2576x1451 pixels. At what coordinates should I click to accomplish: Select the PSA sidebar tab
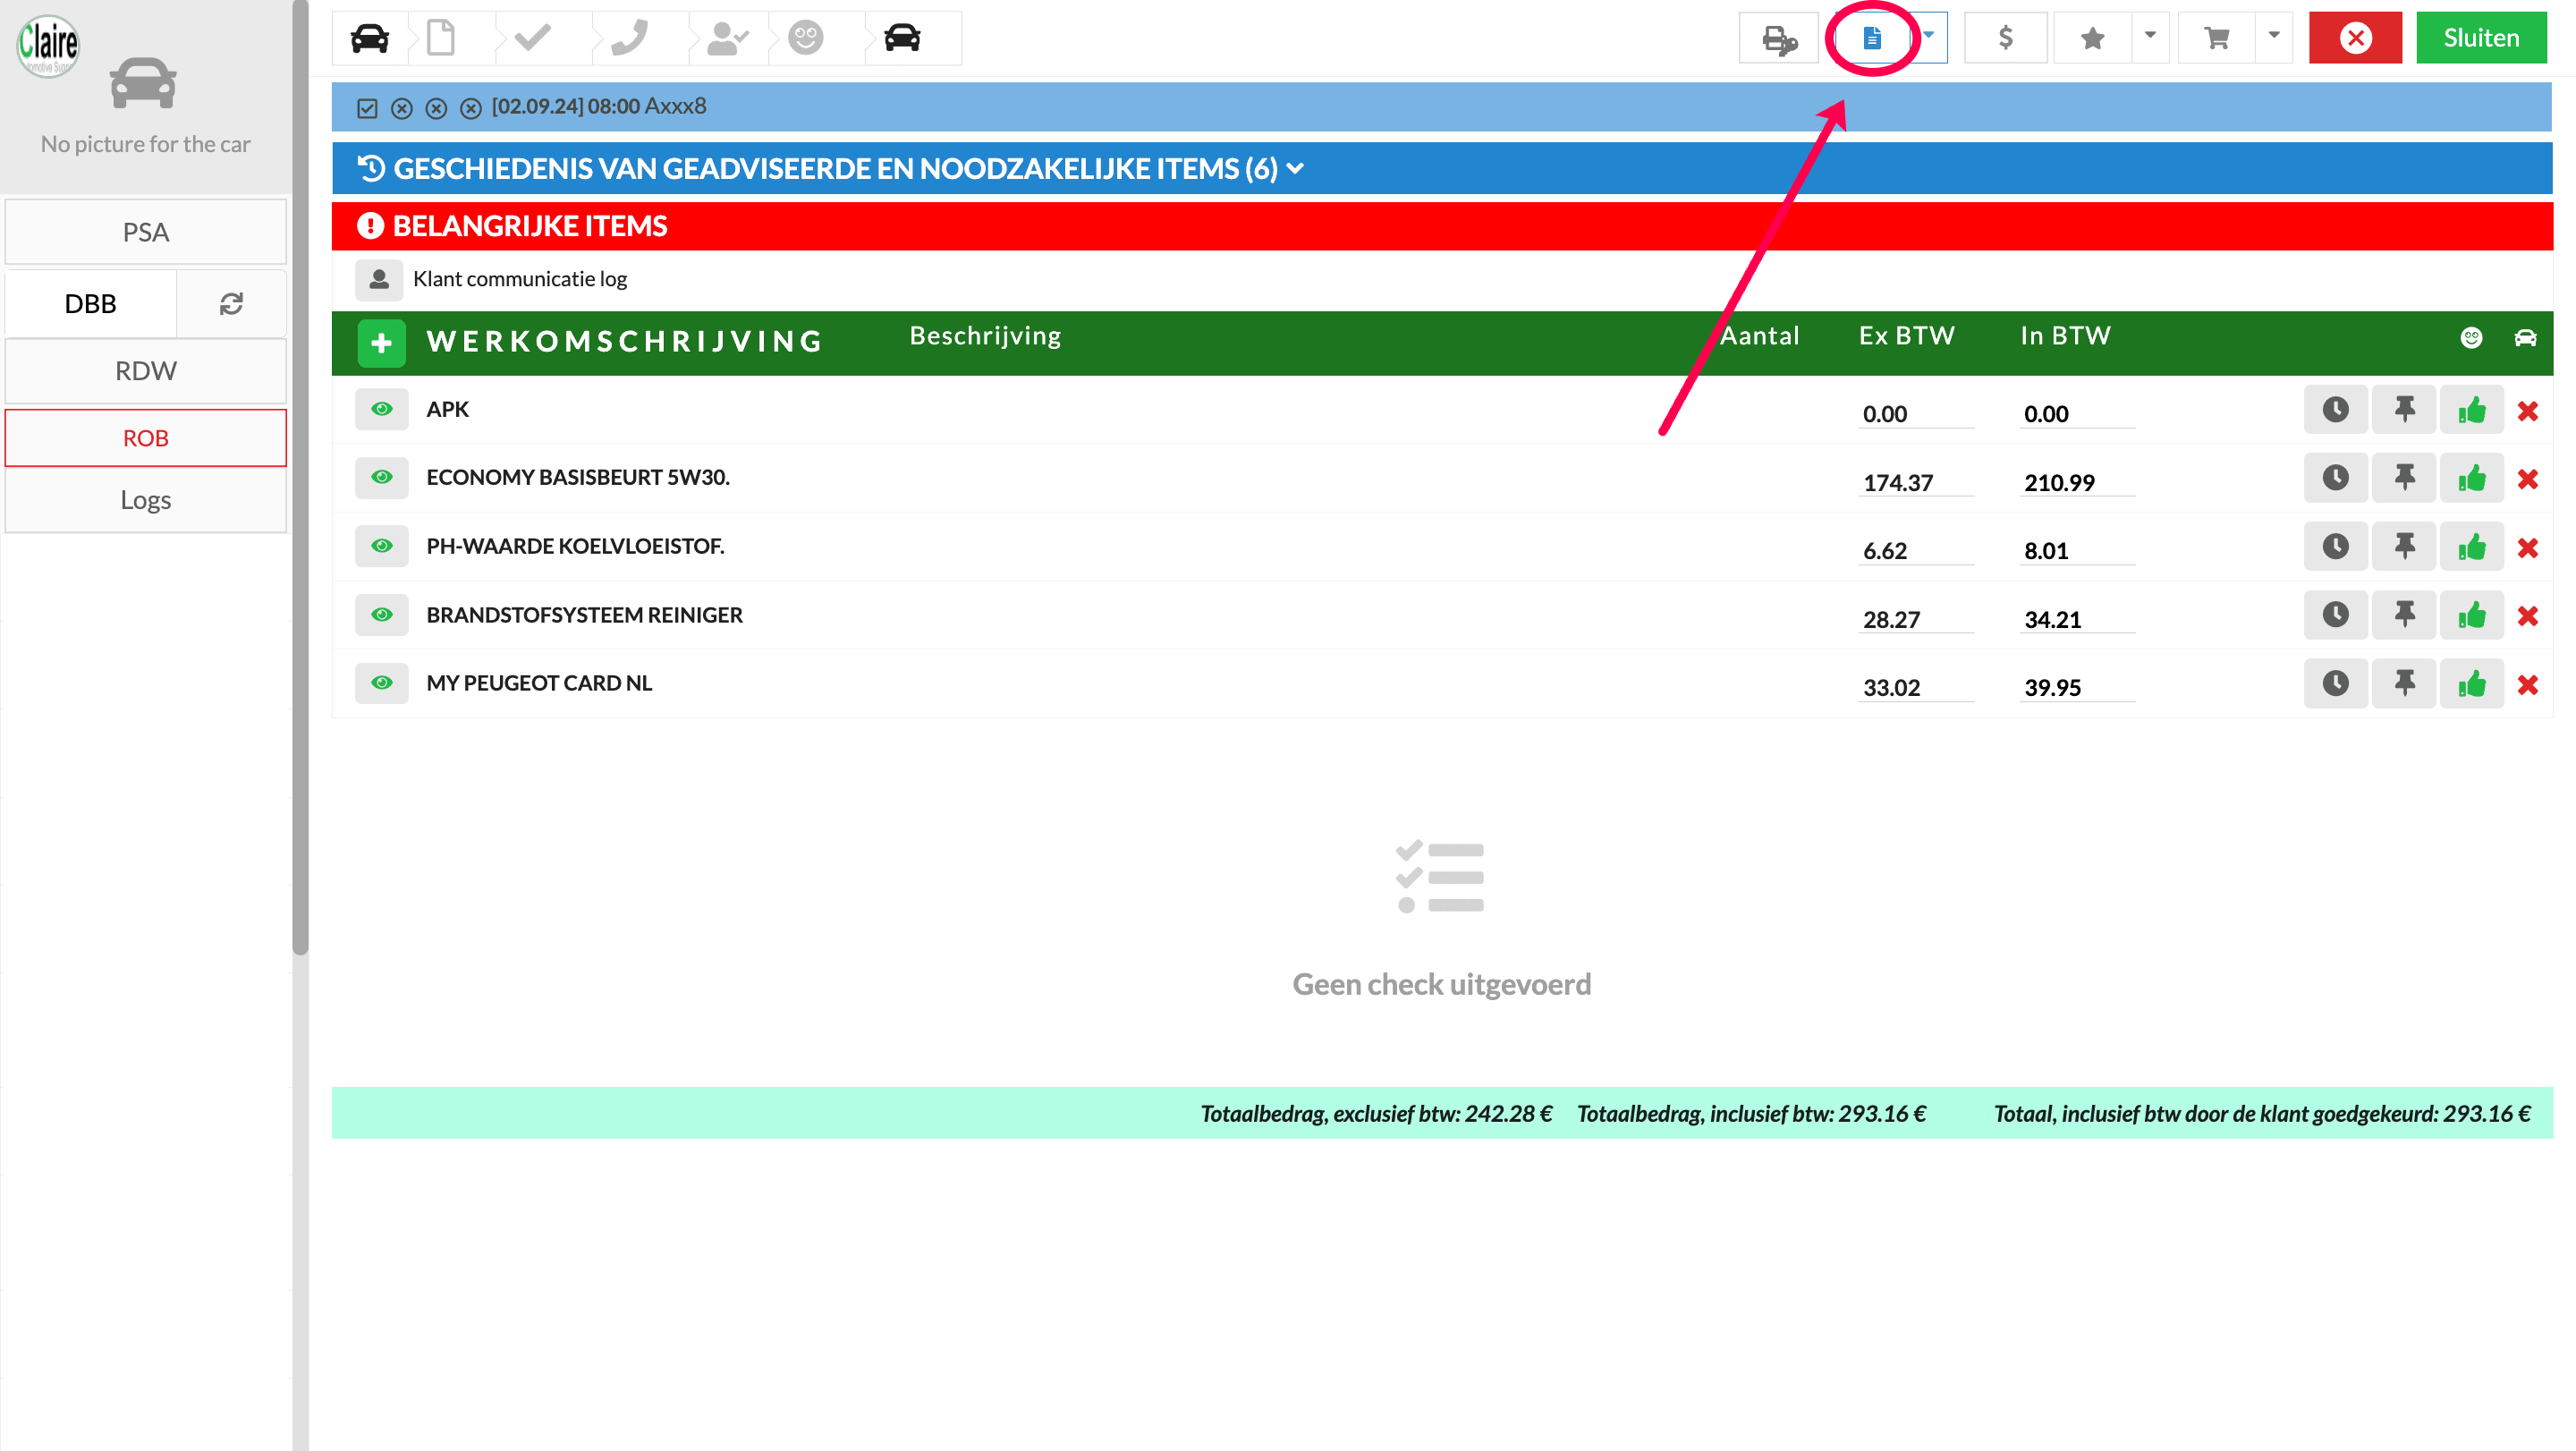click(146, 232)
